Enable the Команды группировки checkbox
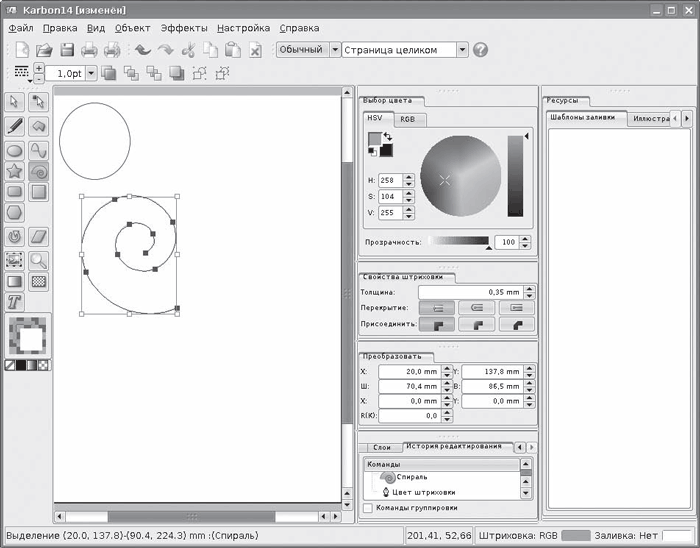Screen dimensions: 700x548 point(368,508)
